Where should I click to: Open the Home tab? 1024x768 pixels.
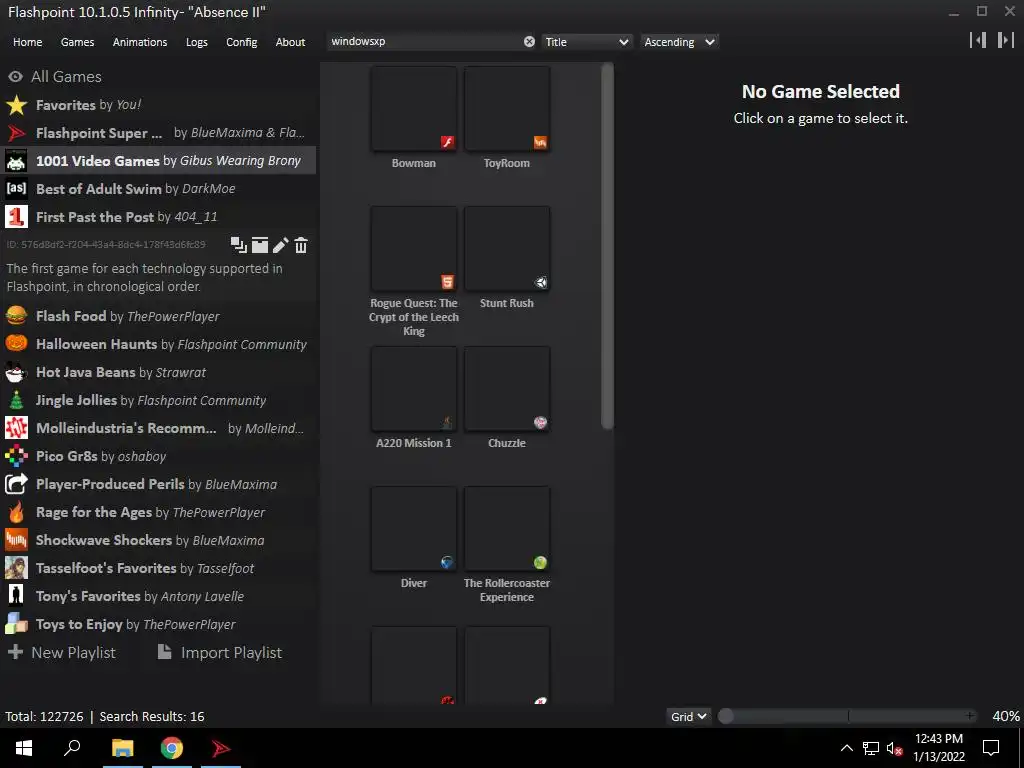click(27, 42)
